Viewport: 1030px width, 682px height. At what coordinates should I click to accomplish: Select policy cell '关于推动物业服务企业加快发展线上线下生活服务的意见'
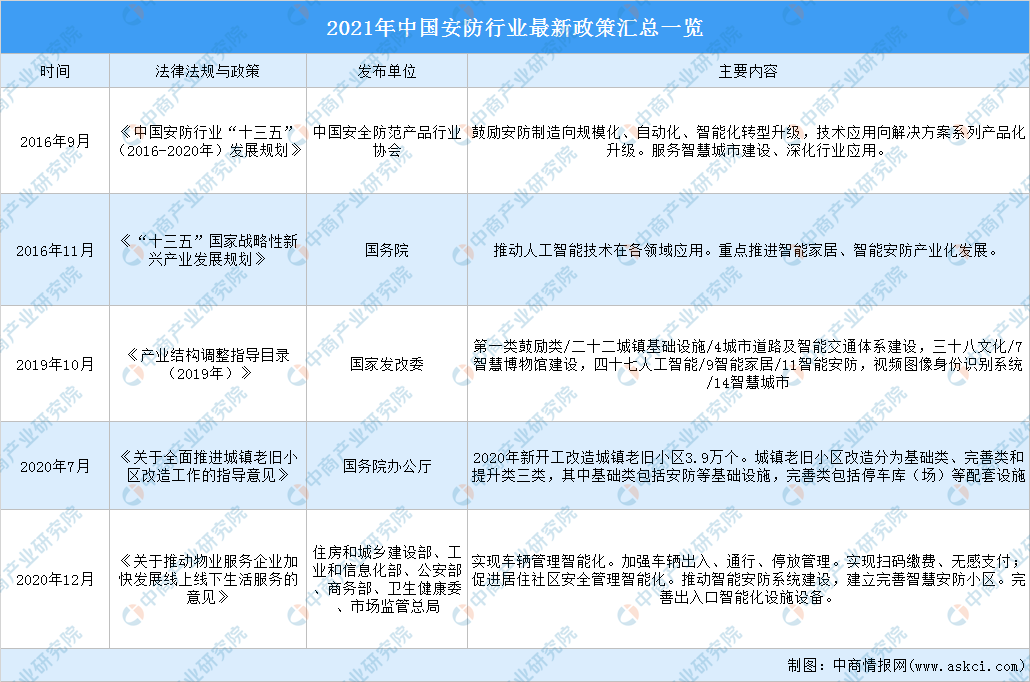pyautogui.click(x=208, y=580)
